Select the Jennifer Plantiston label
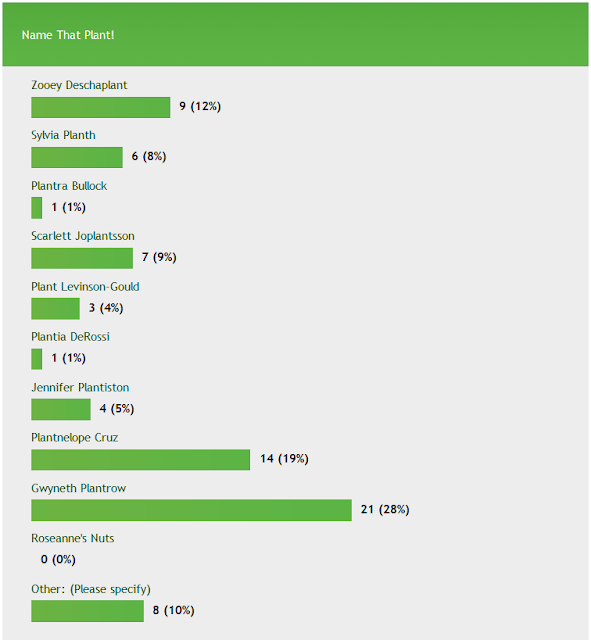This screenshot has height=640, width=591. [x=80, y=387]
